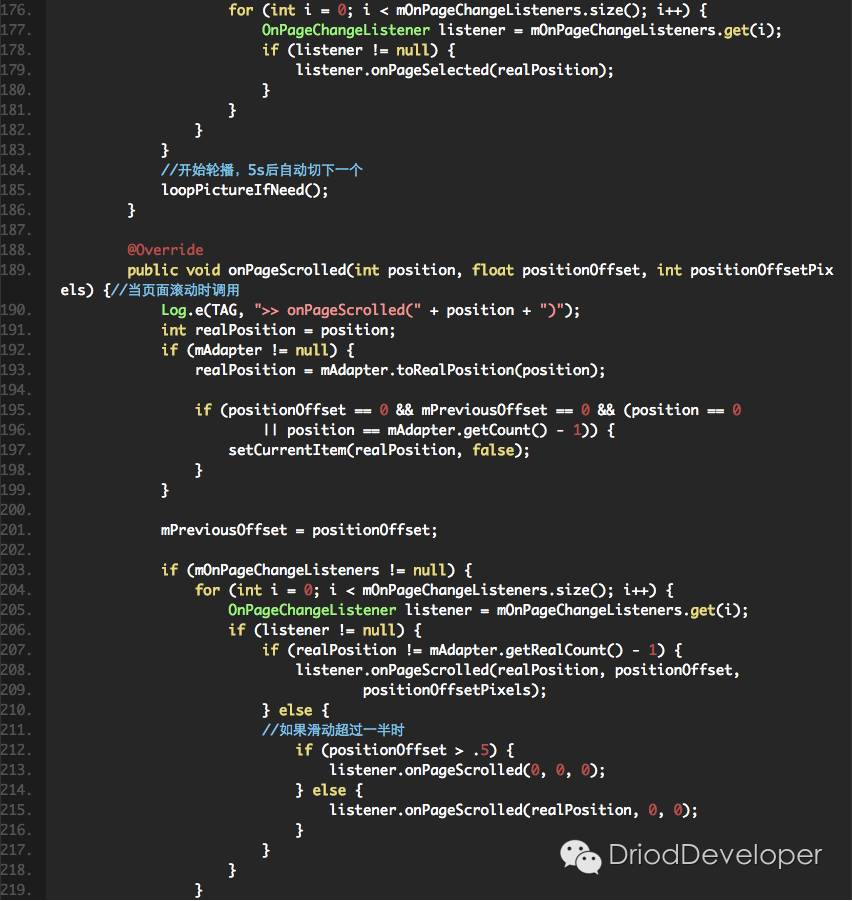The width and height of the screenshot is (852, 901).
Task: Click wrapped text 'els) {' below line 189
Action: [84, 290]
